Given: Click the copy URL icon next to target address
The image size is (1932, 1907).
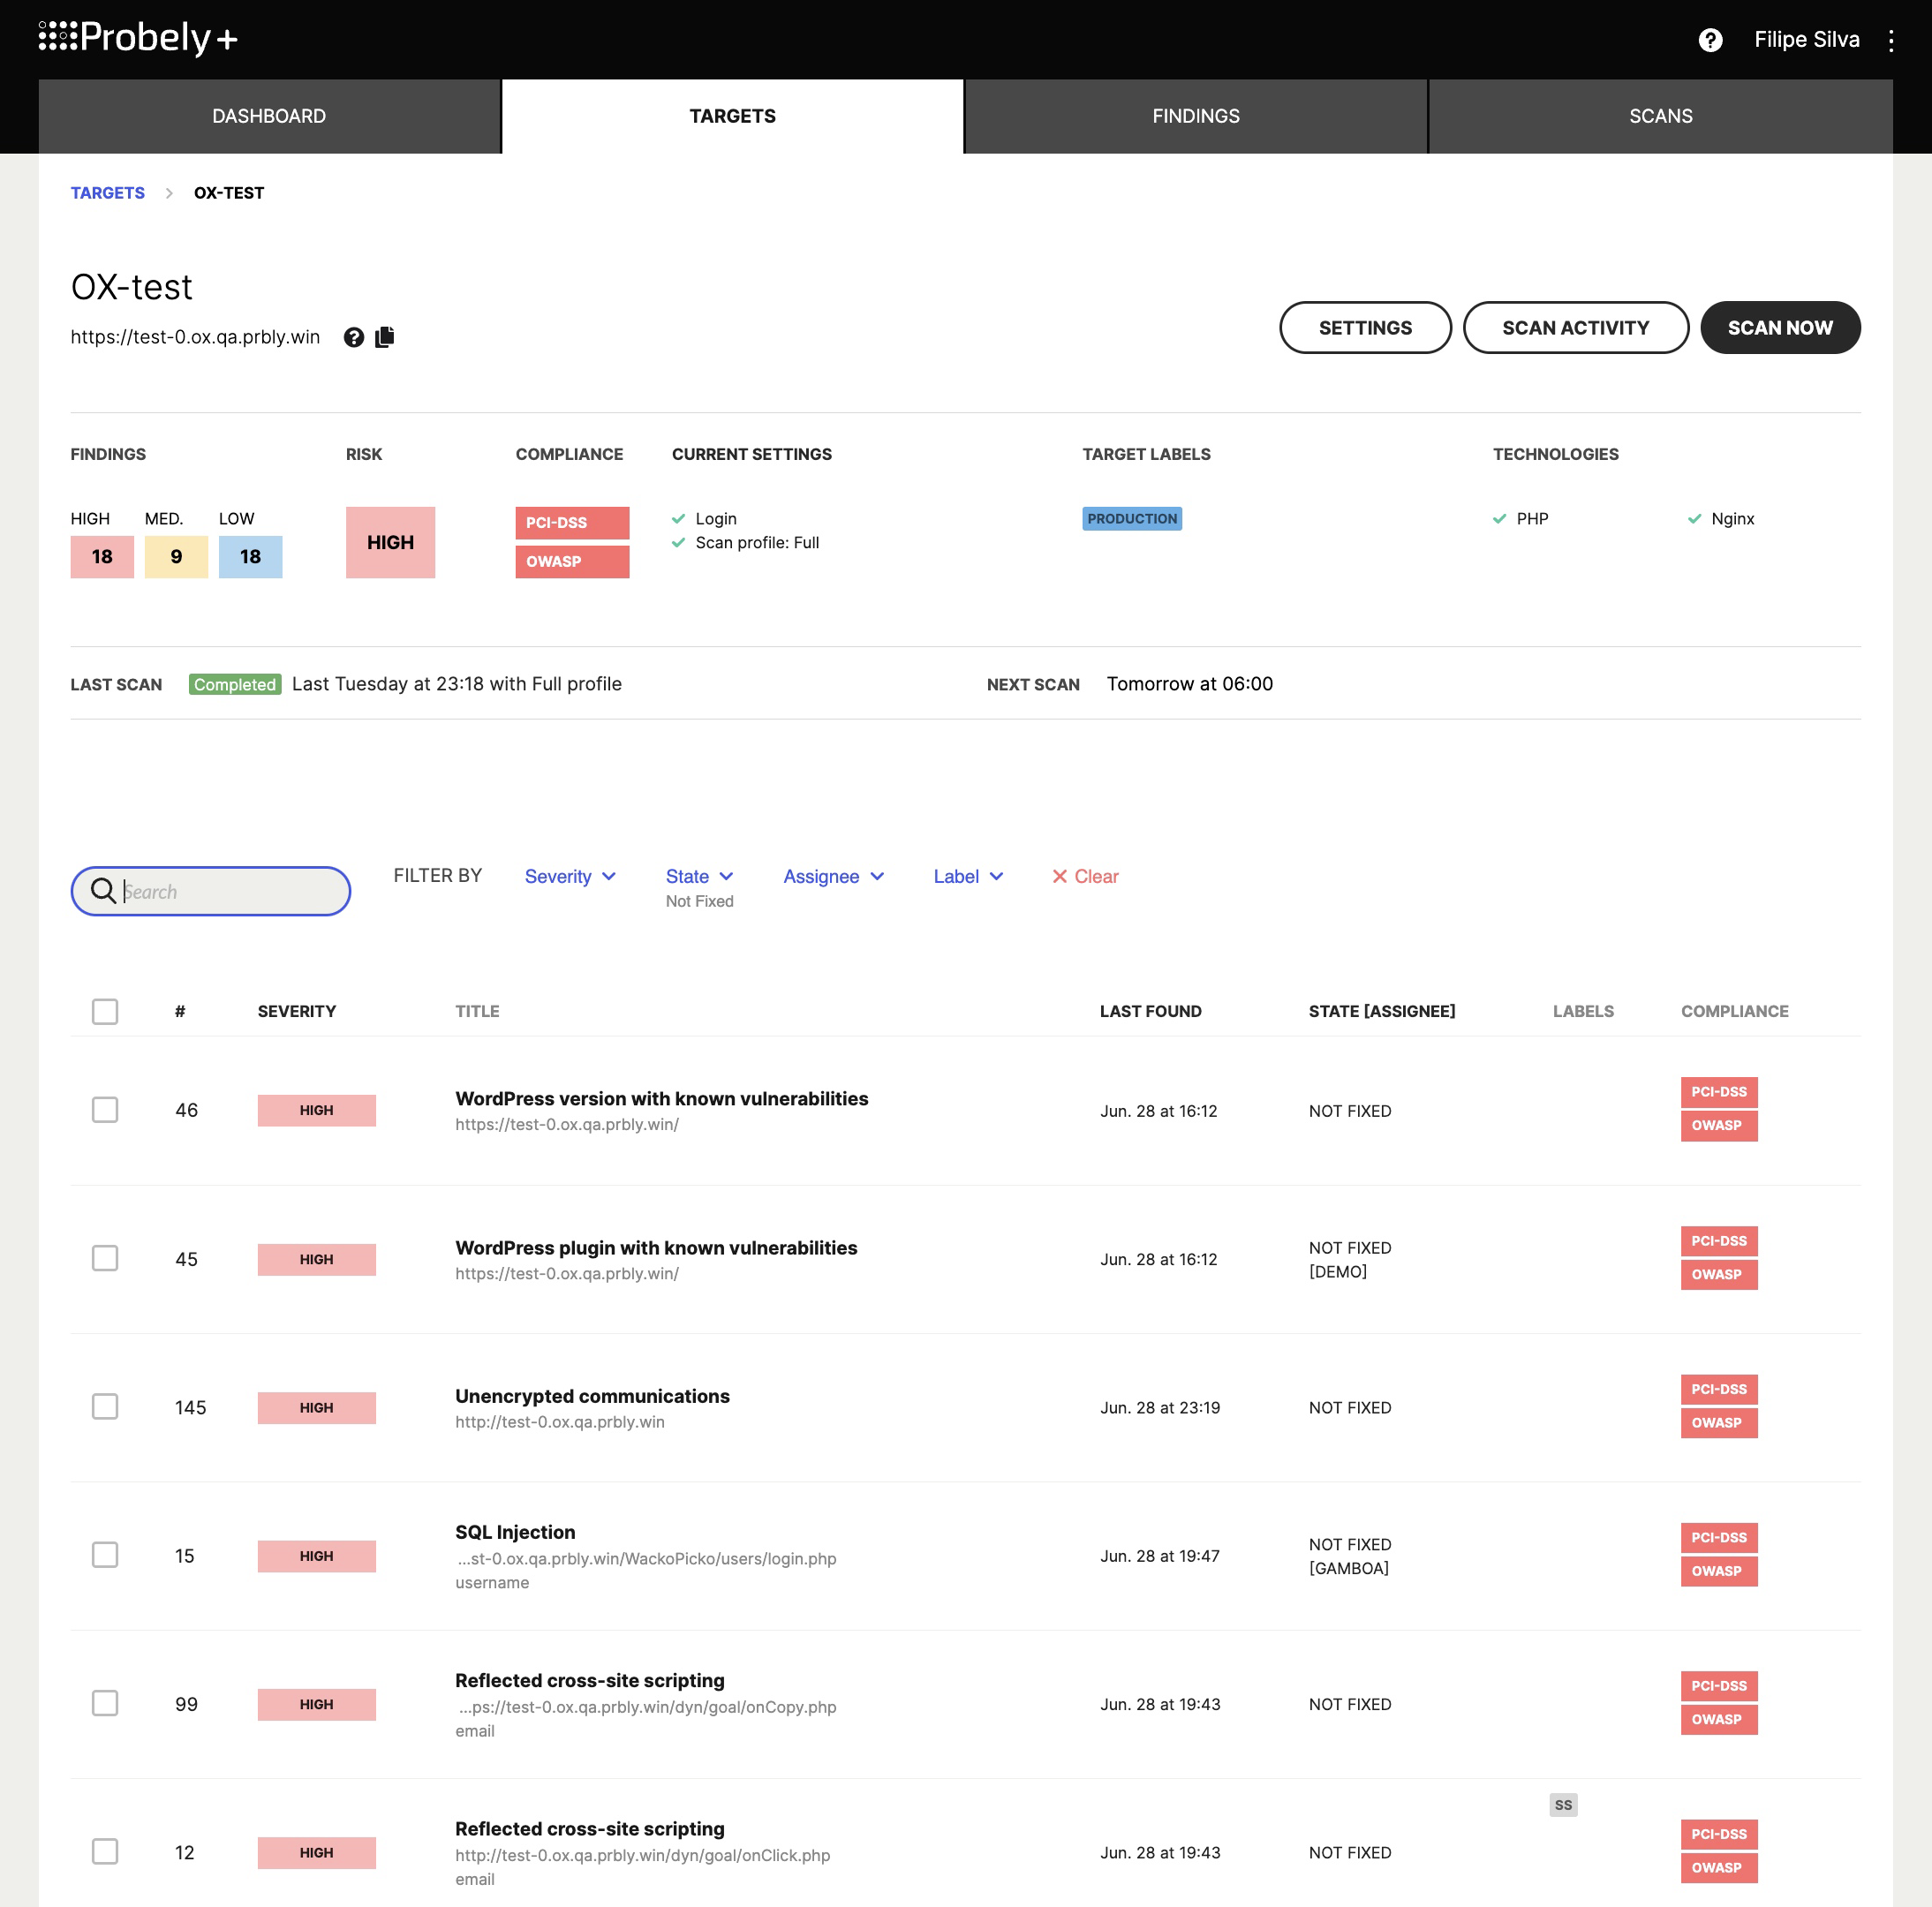Looking at the screenshot, I should click(388, 337).
